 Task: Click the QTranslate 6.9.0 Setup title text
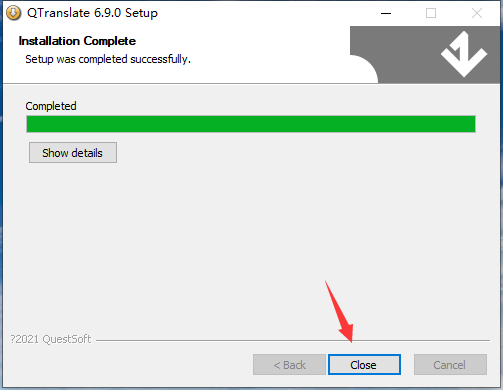(92, 13)
